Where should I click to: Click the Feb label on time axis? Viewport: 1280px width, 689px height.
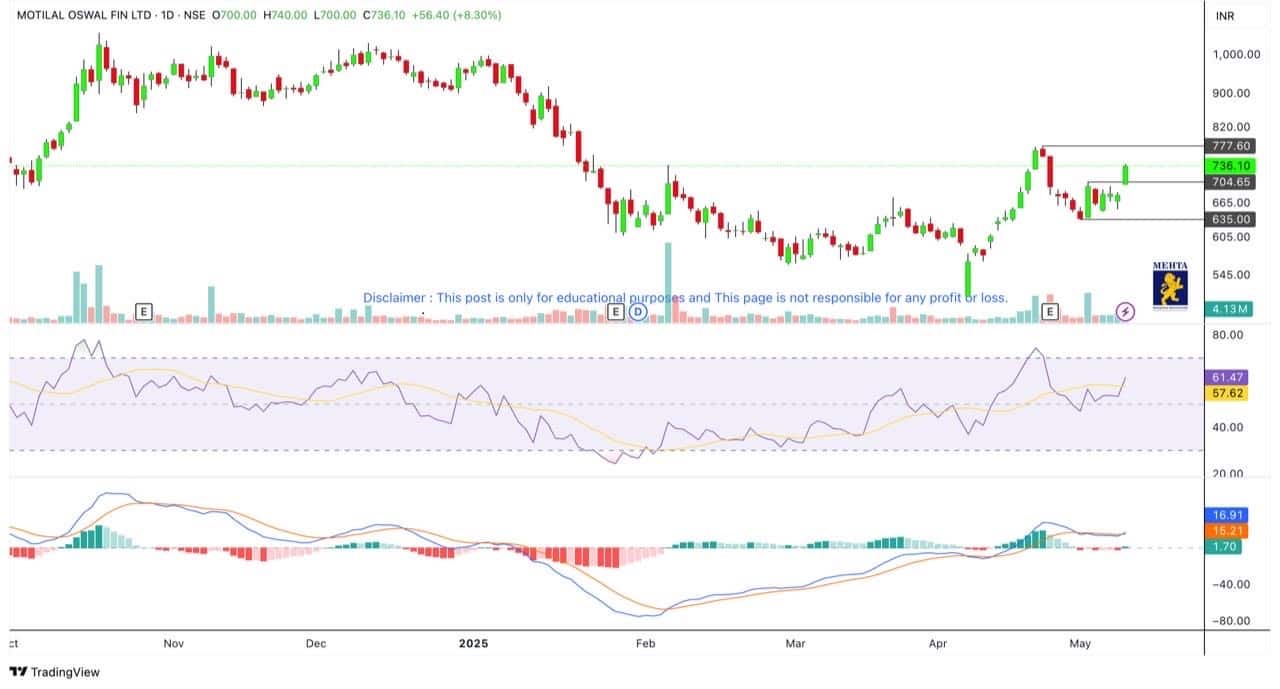[x=646, y=644]
